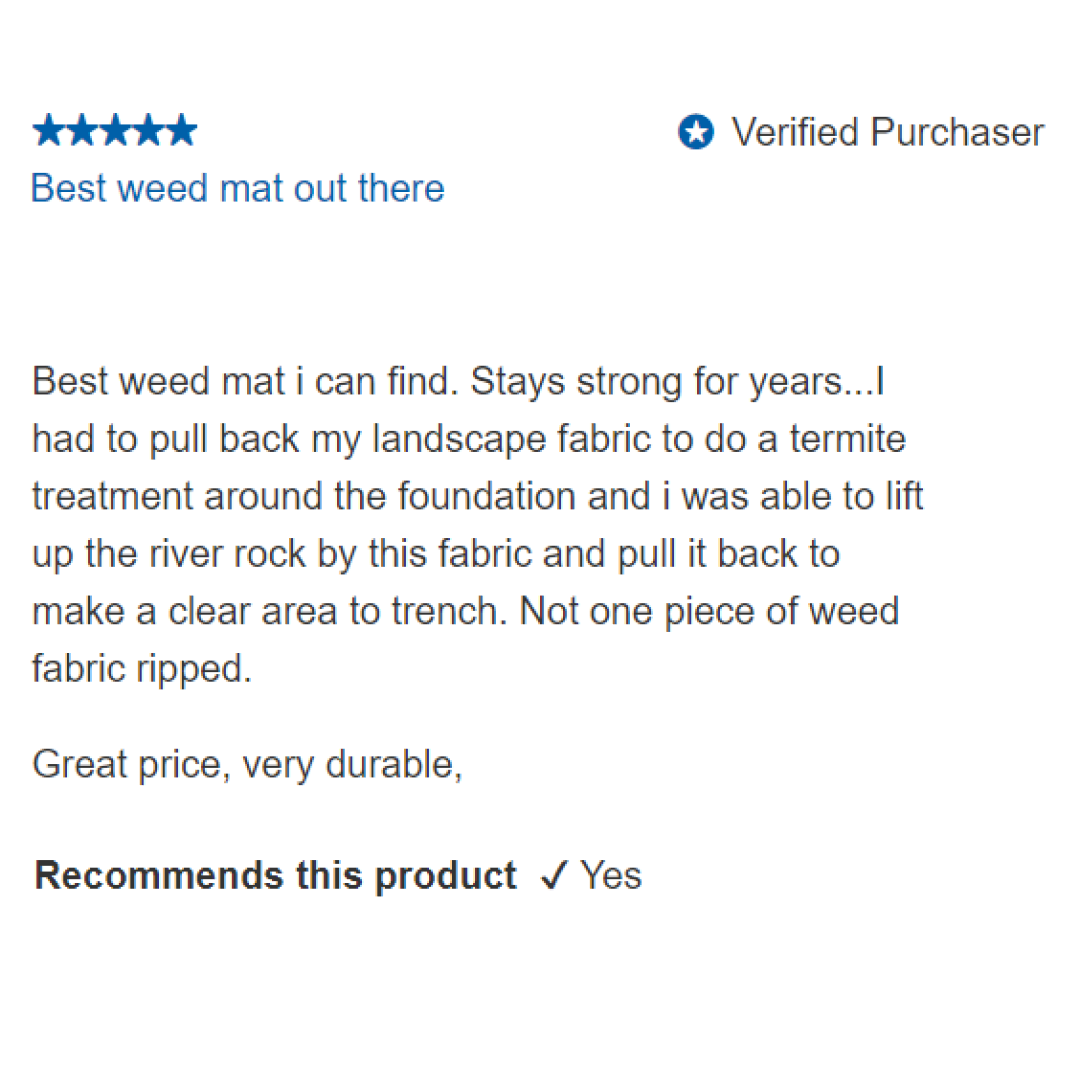Click the "Yes" recommendation text
This screenshot has width=1080, height=1080.
pyautogui.click(x=611, y=876)
